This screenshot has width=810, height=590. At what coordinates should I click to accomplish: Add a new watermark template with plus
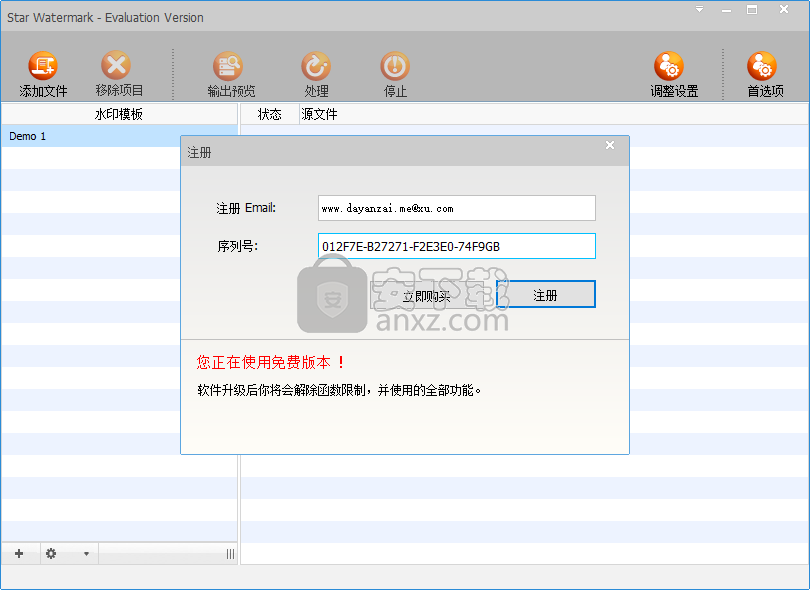(19, 554)
